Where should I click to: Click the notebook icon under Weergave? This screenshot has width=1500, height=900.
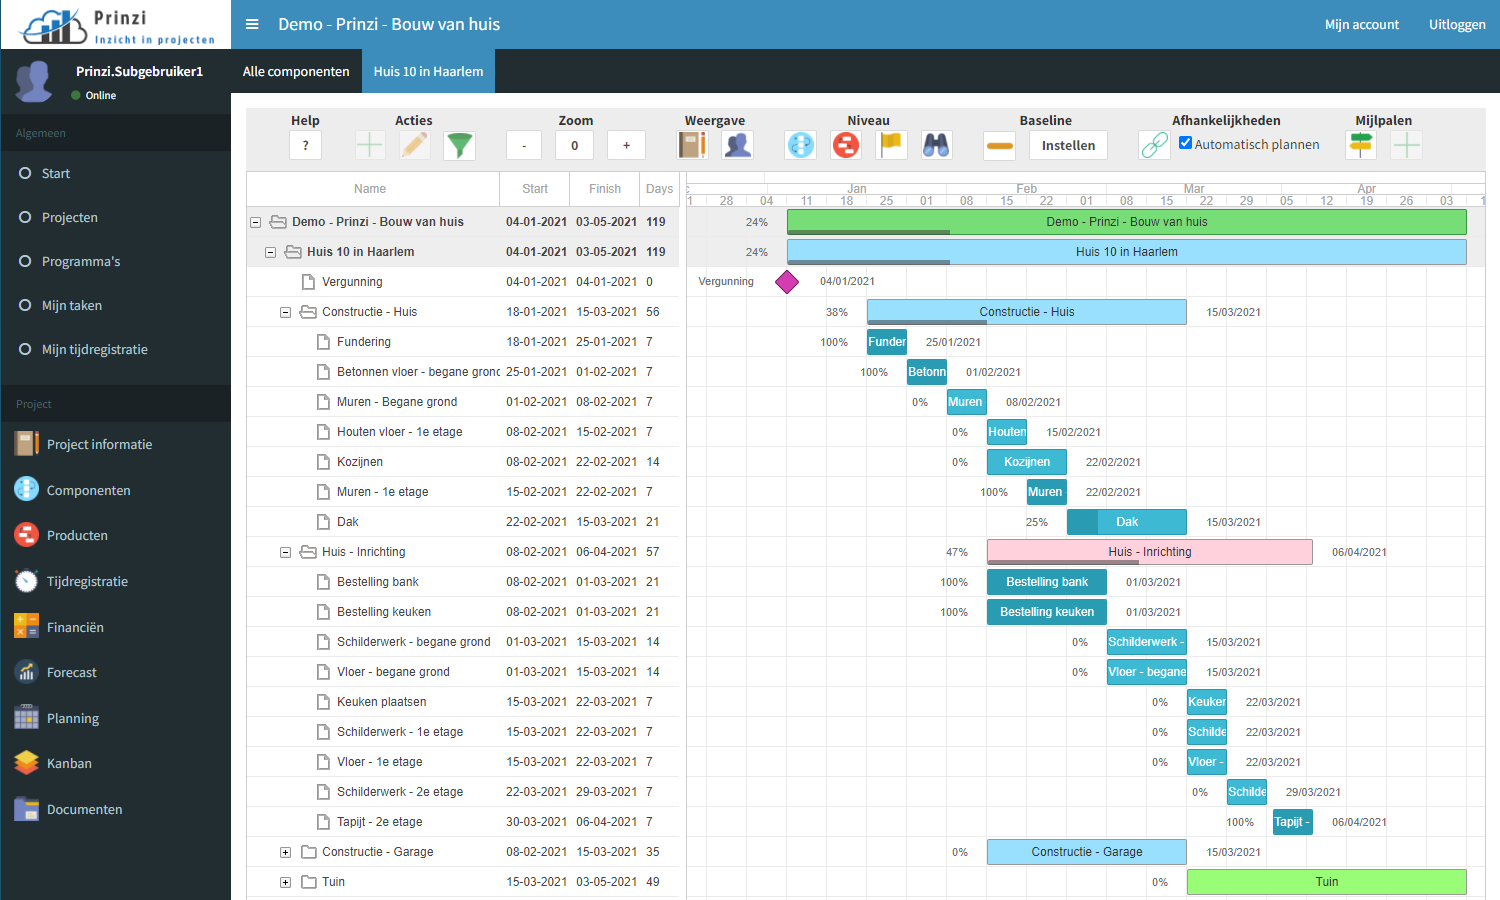point(692,146)
